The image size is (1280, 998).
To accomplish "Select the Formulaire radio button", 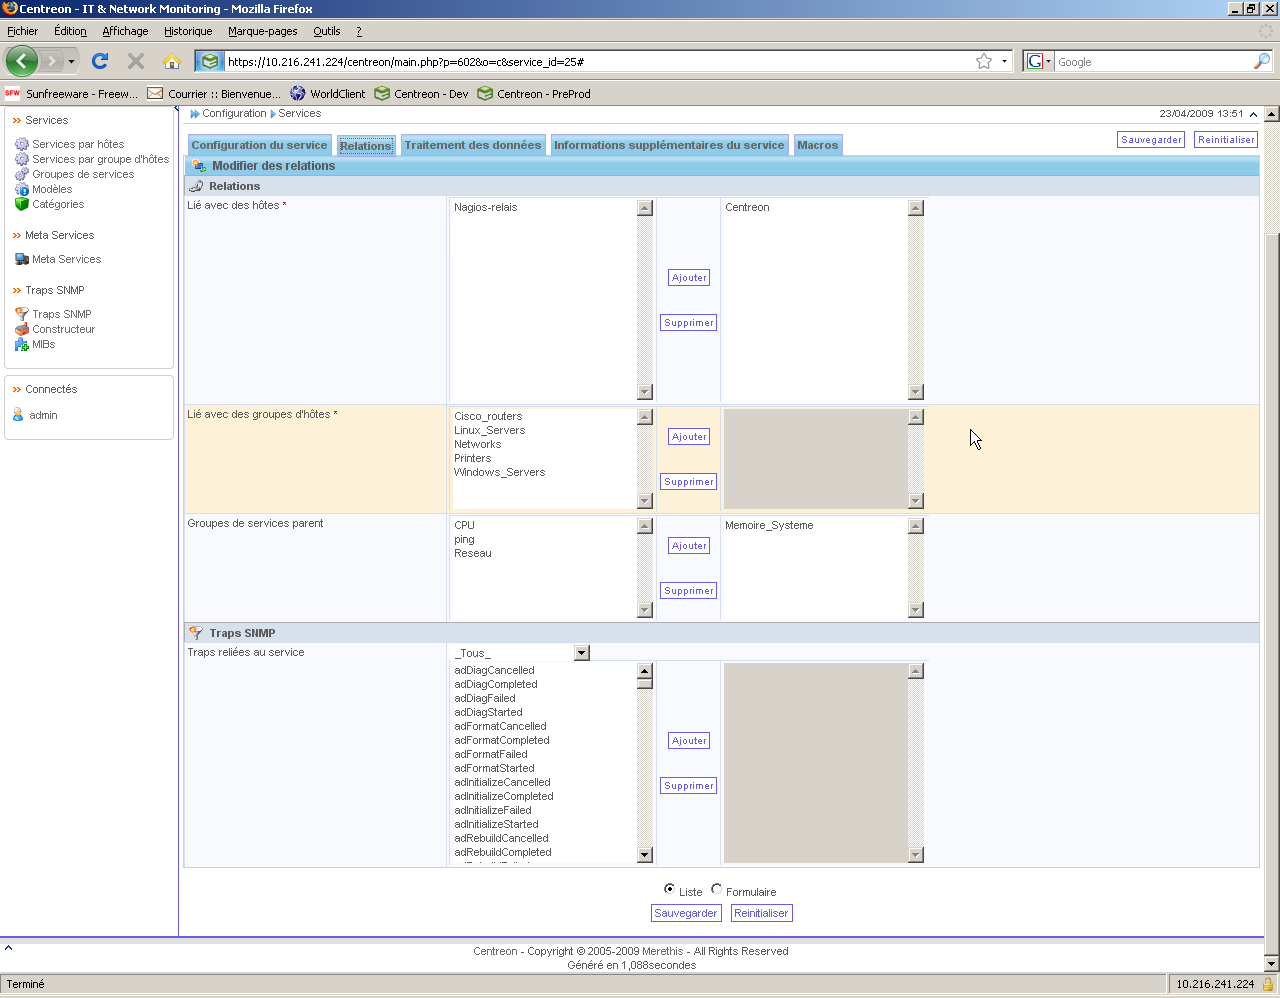I will click(x=716, y=889).
